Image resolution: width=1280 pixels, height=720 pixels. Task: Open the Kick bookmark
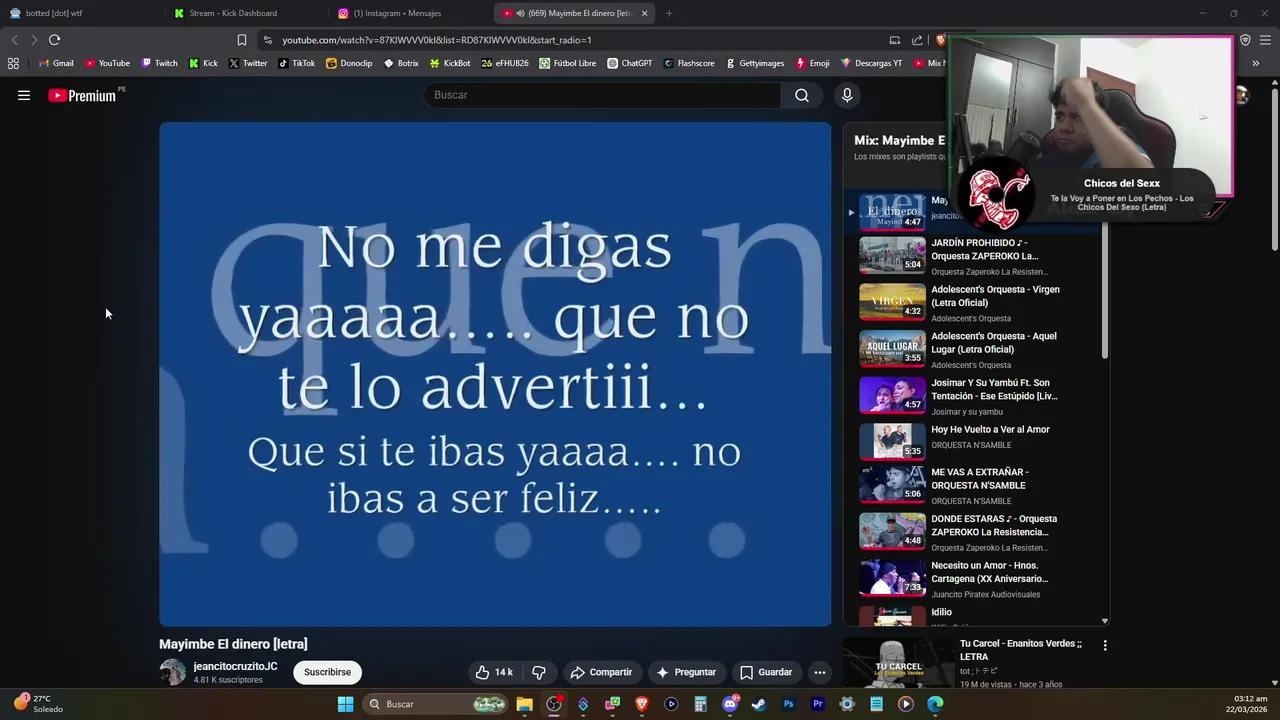pos(203,63)
